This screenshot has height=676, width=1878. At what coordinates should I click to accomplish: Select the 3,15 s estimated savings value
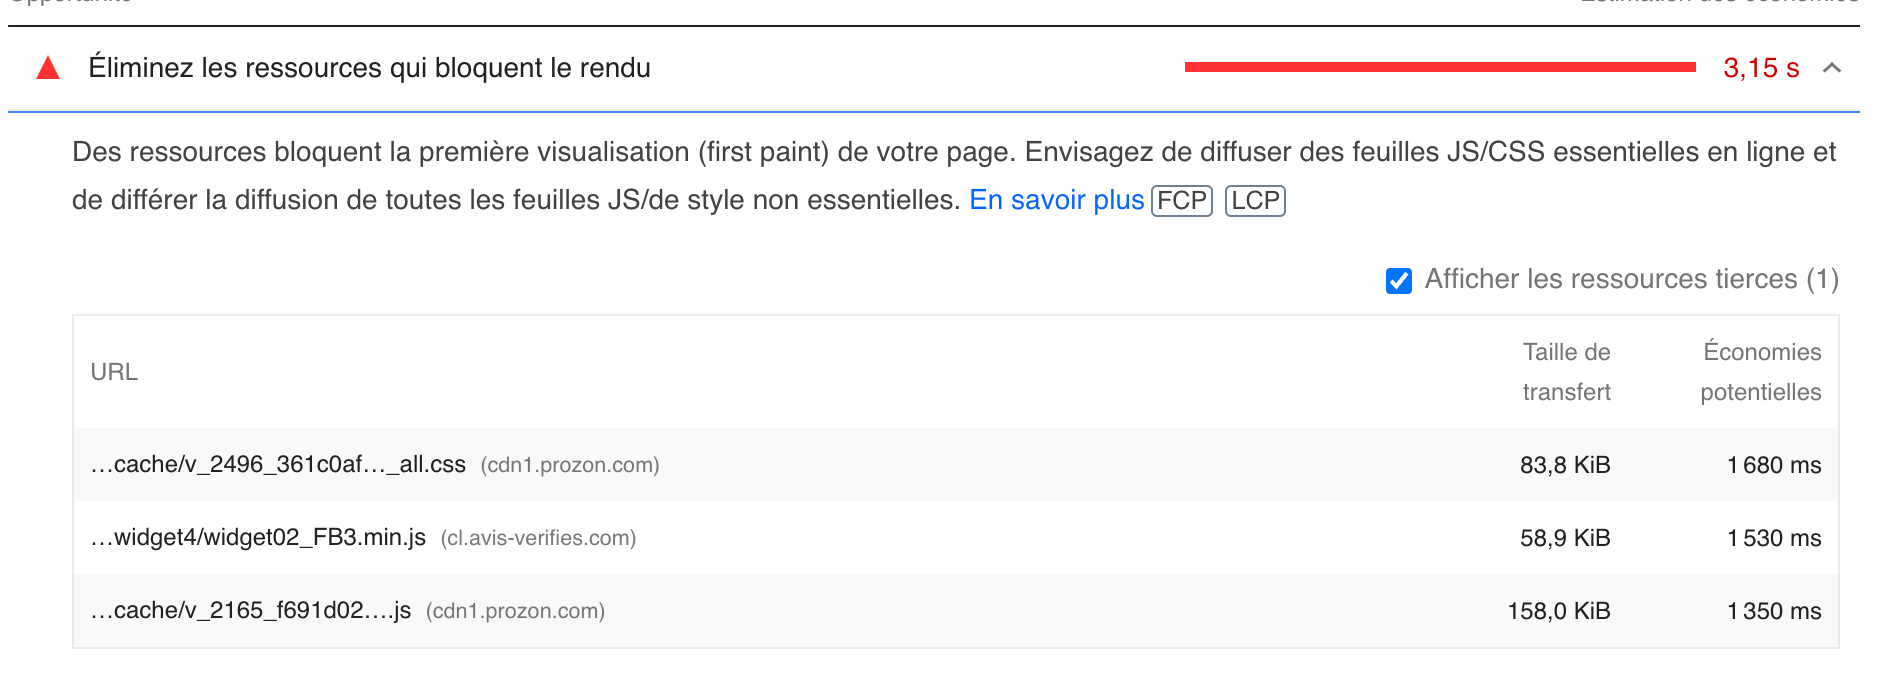(1761, 68)
